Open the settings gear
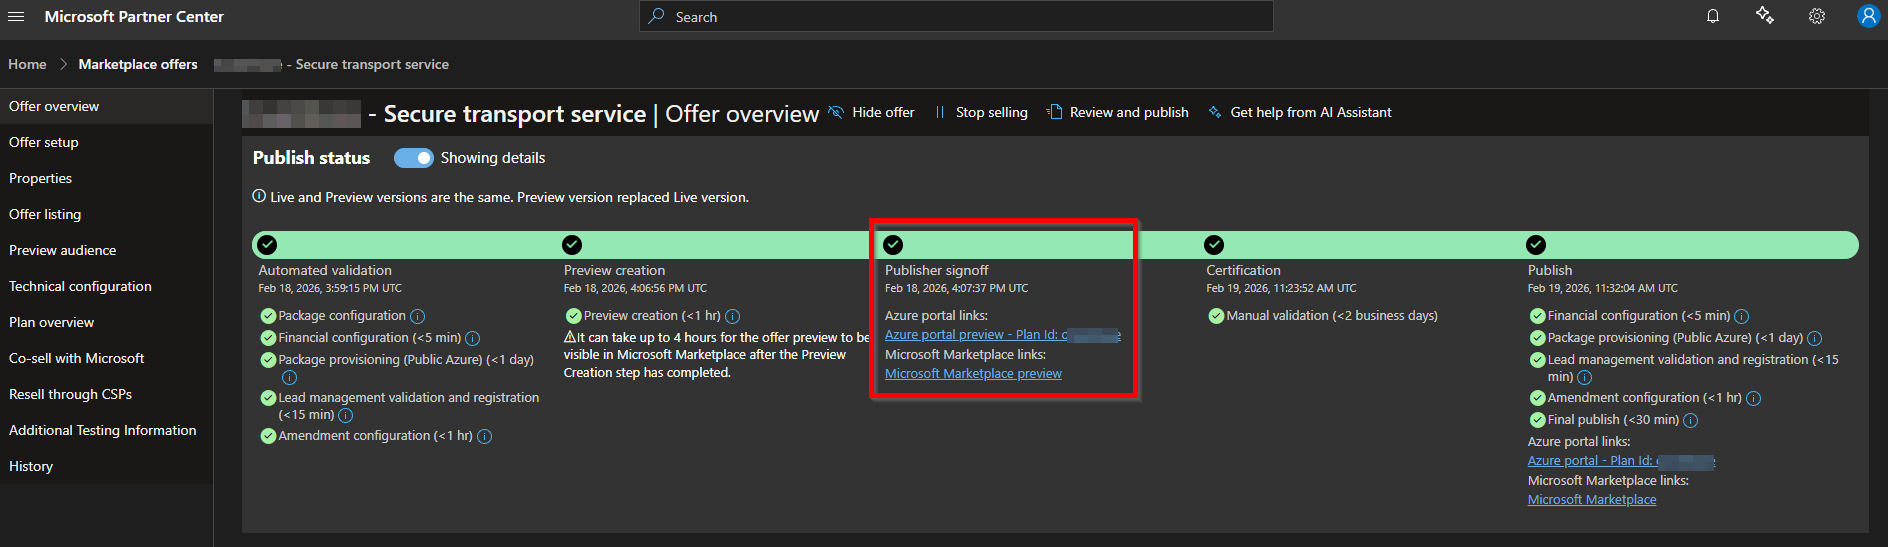The width and height of the screenshot is (1888, 547). click(1817, 16)
